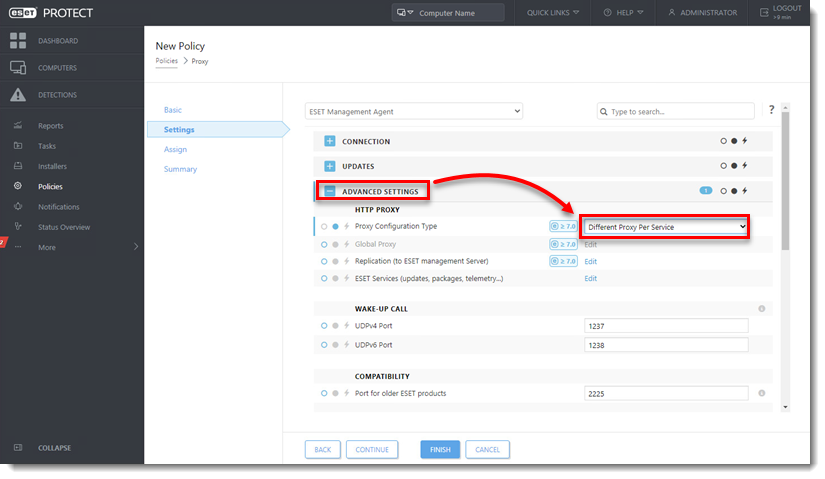Click the Policies gear icon
Image resolution: width=825 pixels, height=479 pixels.
18,186
